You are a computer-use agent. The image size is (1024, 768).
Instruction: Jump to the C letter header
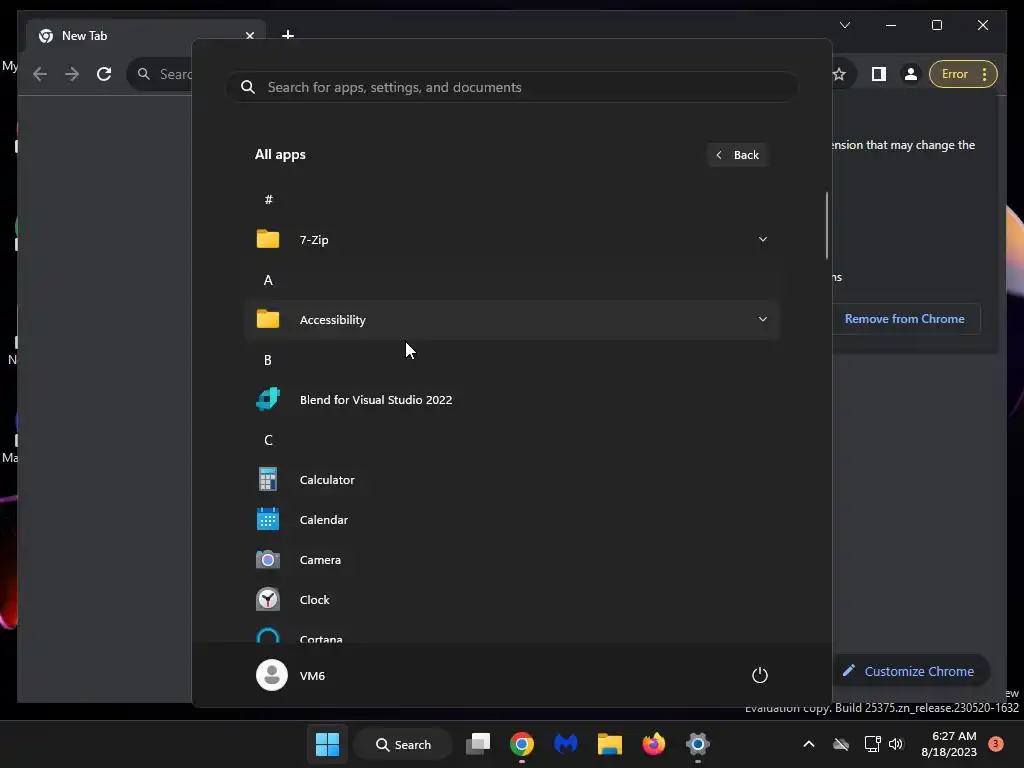point(268,440)
